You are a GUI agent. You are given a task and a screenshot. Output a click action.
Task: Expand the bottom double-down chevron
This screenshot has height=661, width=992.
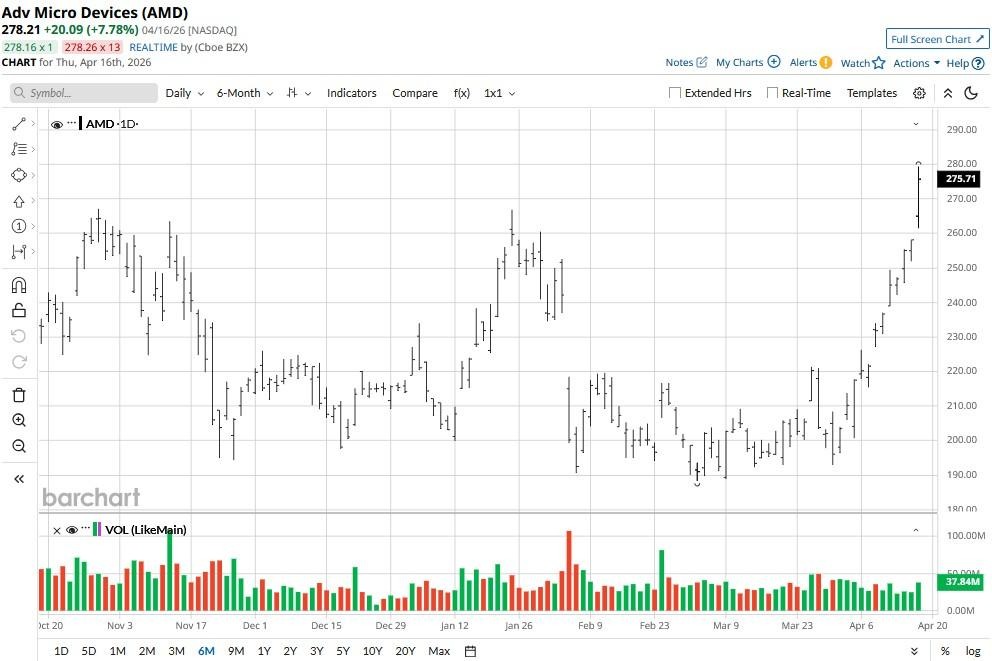pyautogui.click(x=914, y=651)
